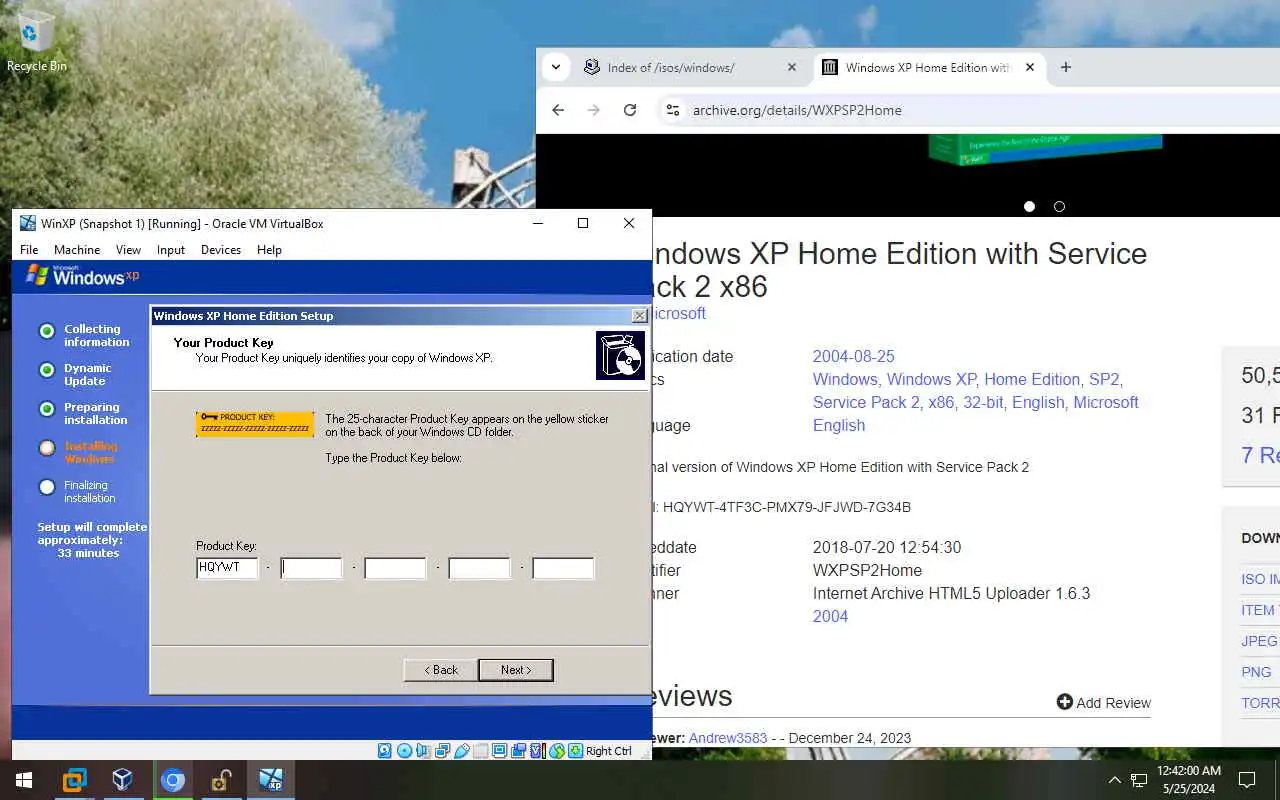This screenshot has height=800, width=1280.
Task: Open VirtualBox Machine menu
Action: point(77,250)
